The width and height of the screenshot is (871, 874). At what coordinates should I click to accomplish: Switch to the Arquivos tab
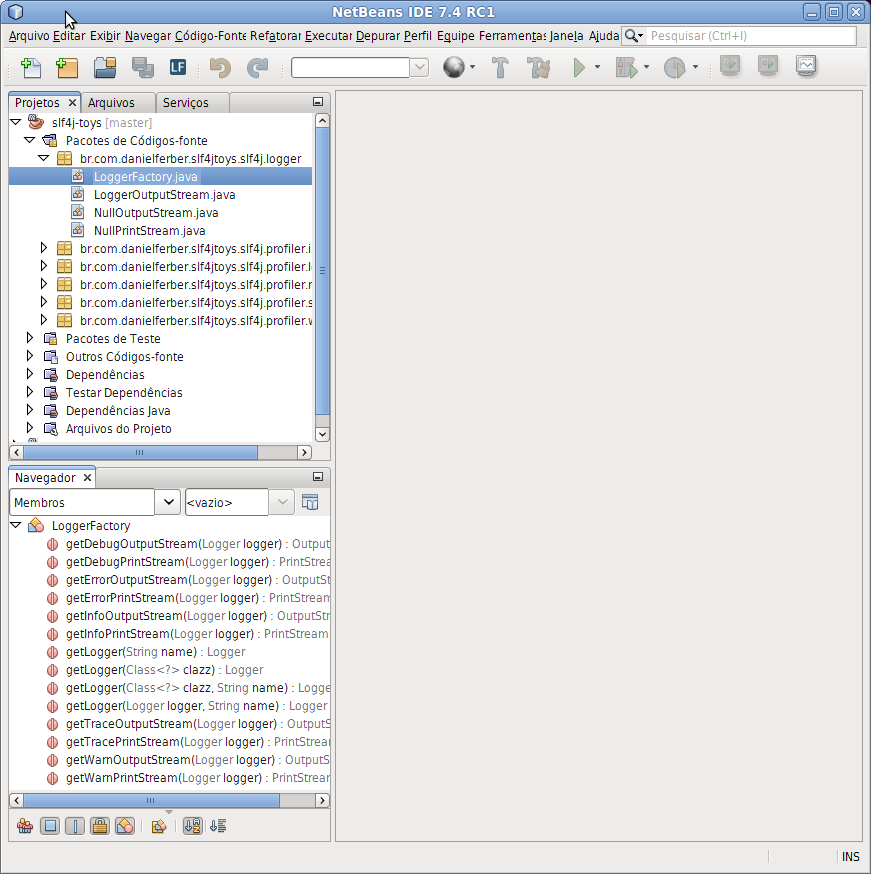click(111, 103)
